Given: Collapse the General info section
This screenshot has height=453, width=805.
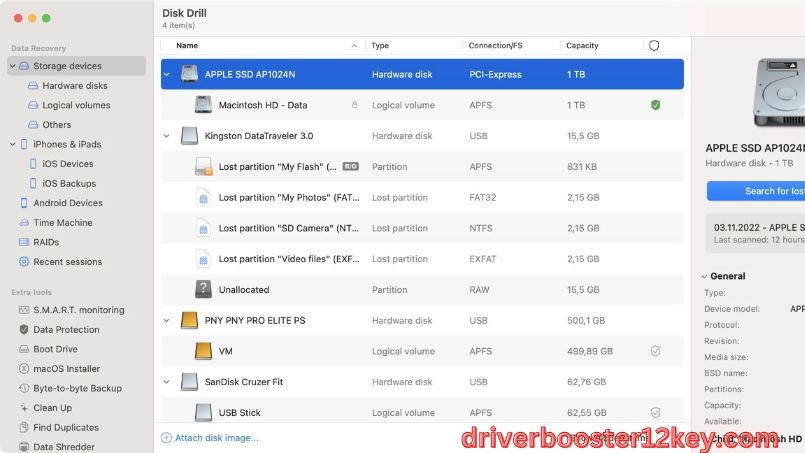Looking at the screenshot, I should pyautogui.click(x=704, y=276).
